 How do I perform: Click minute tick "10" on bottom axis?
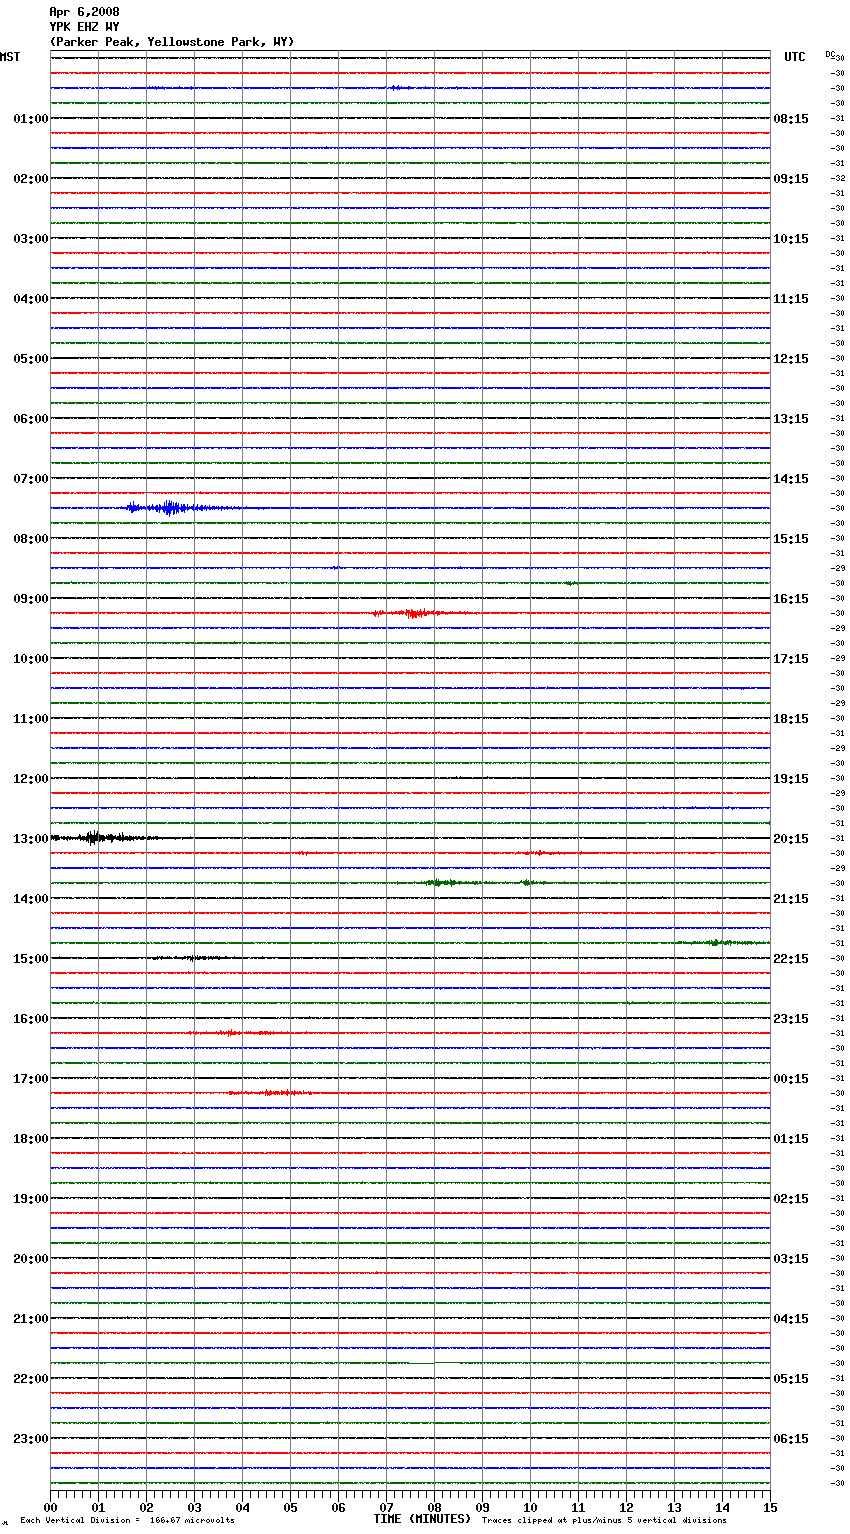click(x=530, y=1507)
